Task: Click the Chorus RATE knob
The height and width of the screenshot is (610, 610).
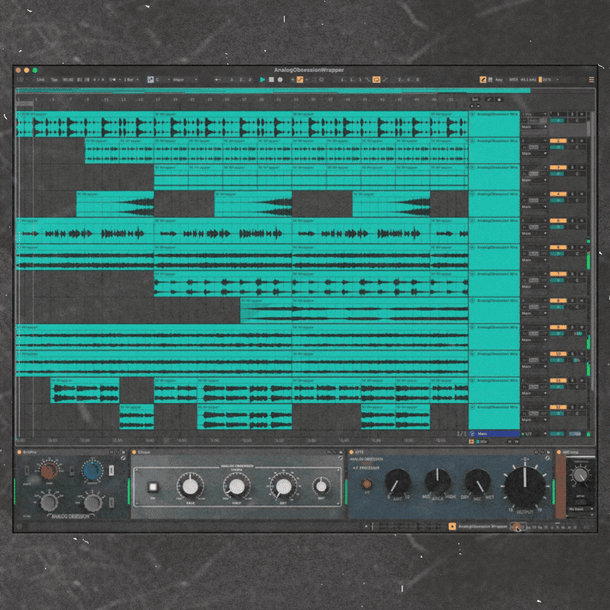Action: pyautogui.click(x=190, y=487)
